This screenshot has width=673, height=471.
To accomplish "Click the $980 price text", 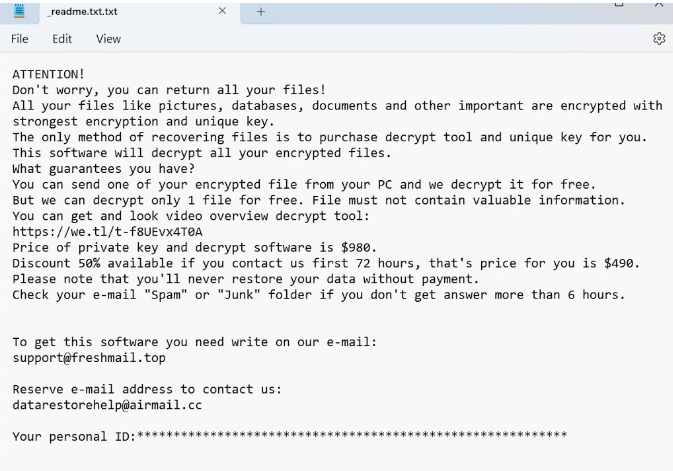I will [x=355, y=248].
